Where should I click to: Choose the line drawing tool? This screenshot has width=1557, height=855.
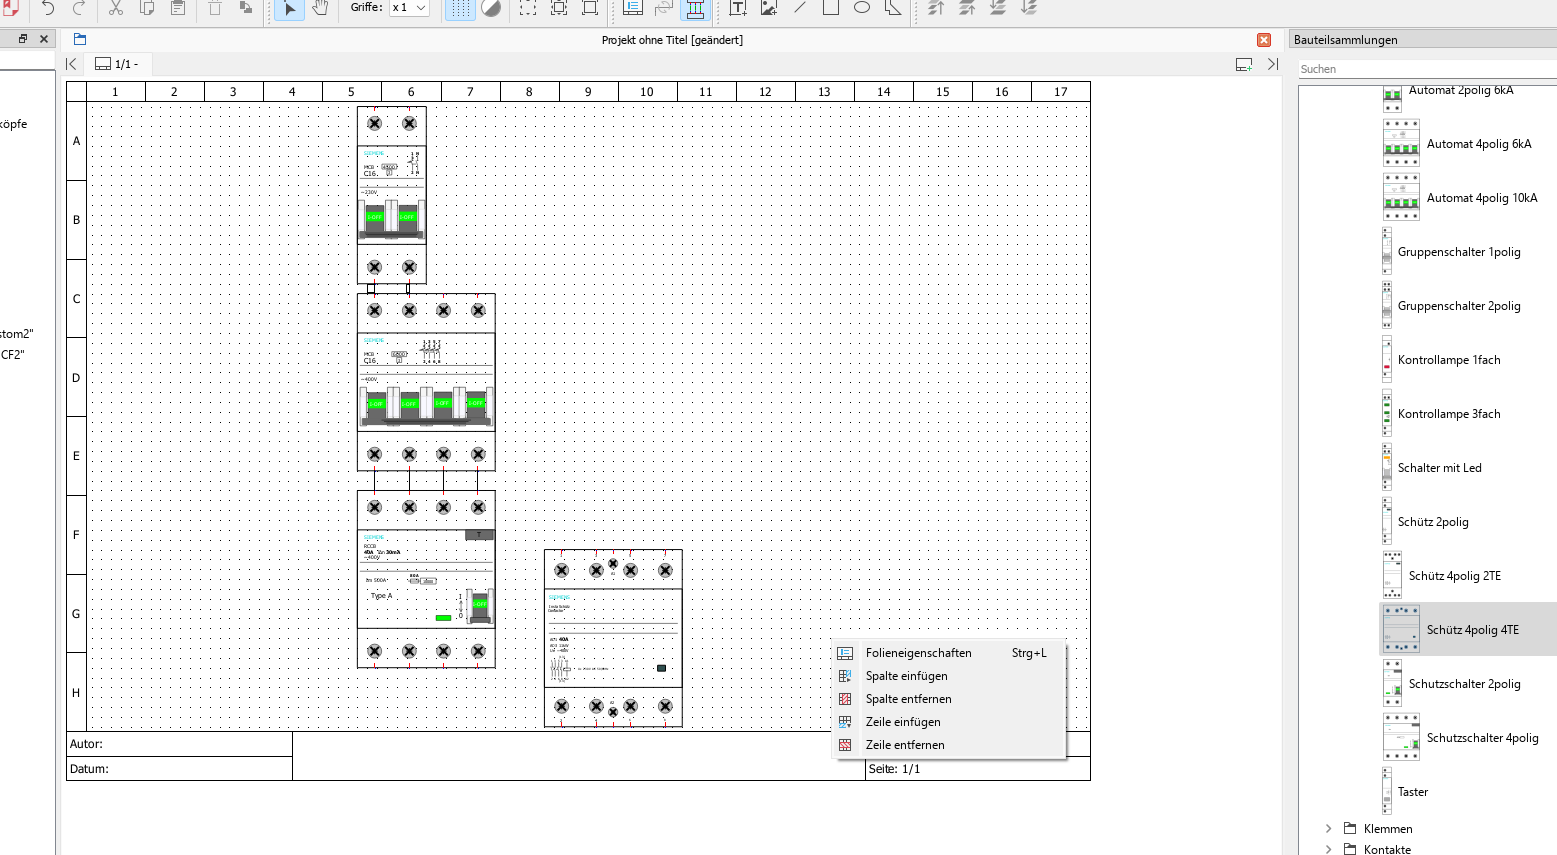click(x=800, y=8)
